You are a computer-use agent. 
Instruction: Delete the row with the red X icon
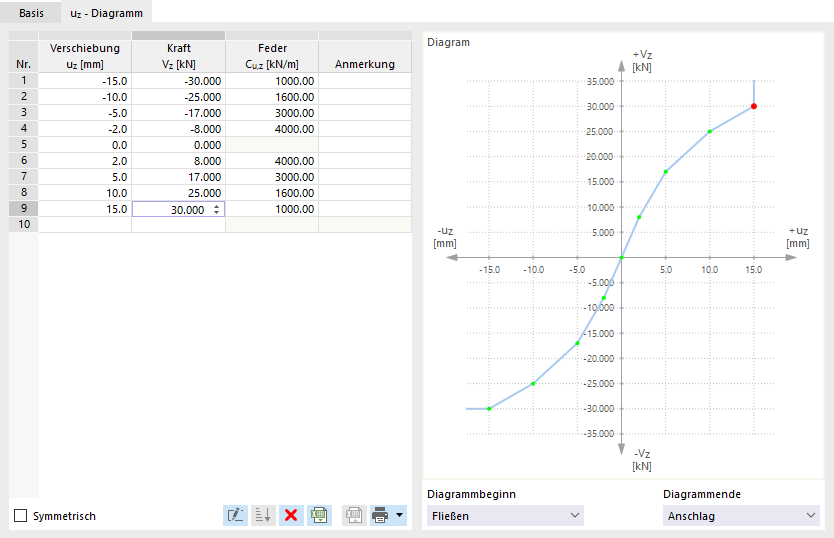[x=291, y=515]
